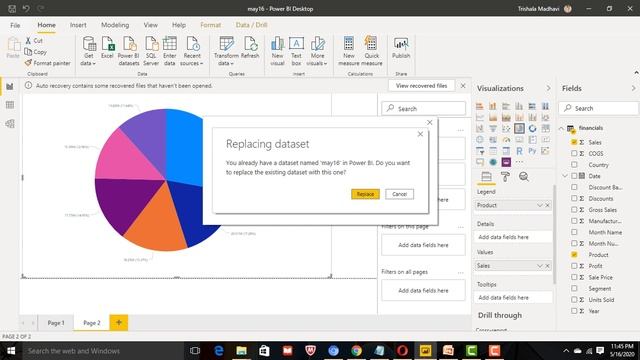Image resolution: width=640 pixels, height=360 pixels.
Task: Switch to the donut chart visual
Action: [x=532, y=129]
